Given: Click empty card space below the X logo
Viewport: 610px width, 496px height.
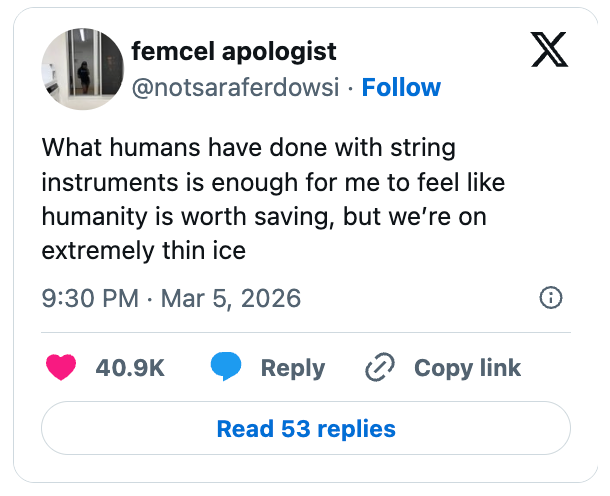Looking at the screenshot, I should (549, 130).
